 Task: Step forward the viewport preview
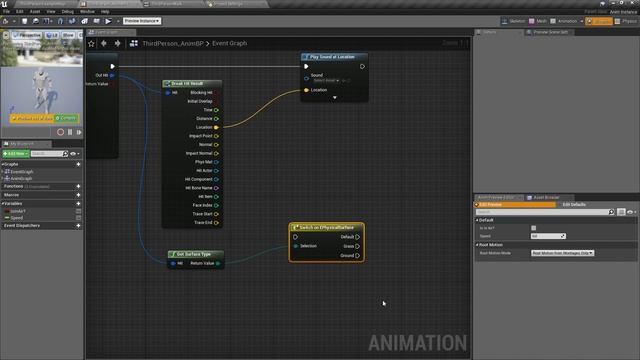point(79,132)
